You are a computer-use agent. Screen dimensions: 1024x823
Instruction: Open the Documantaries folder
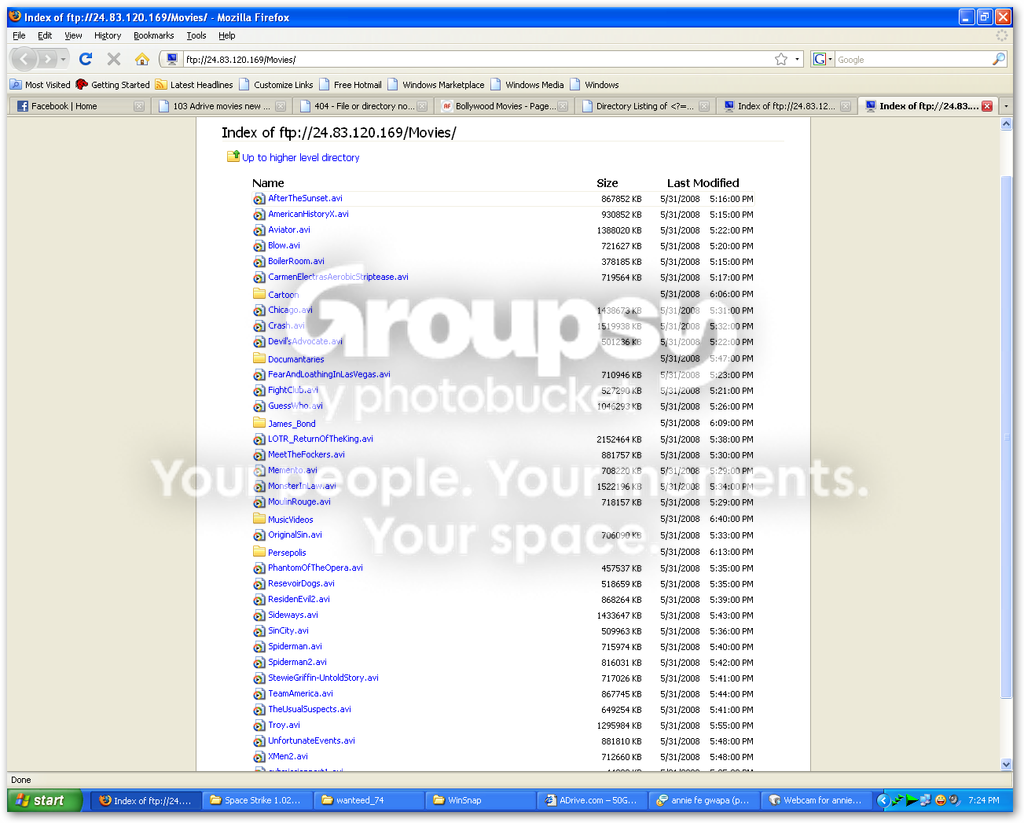pyautogui.click(x=296, y=359)
